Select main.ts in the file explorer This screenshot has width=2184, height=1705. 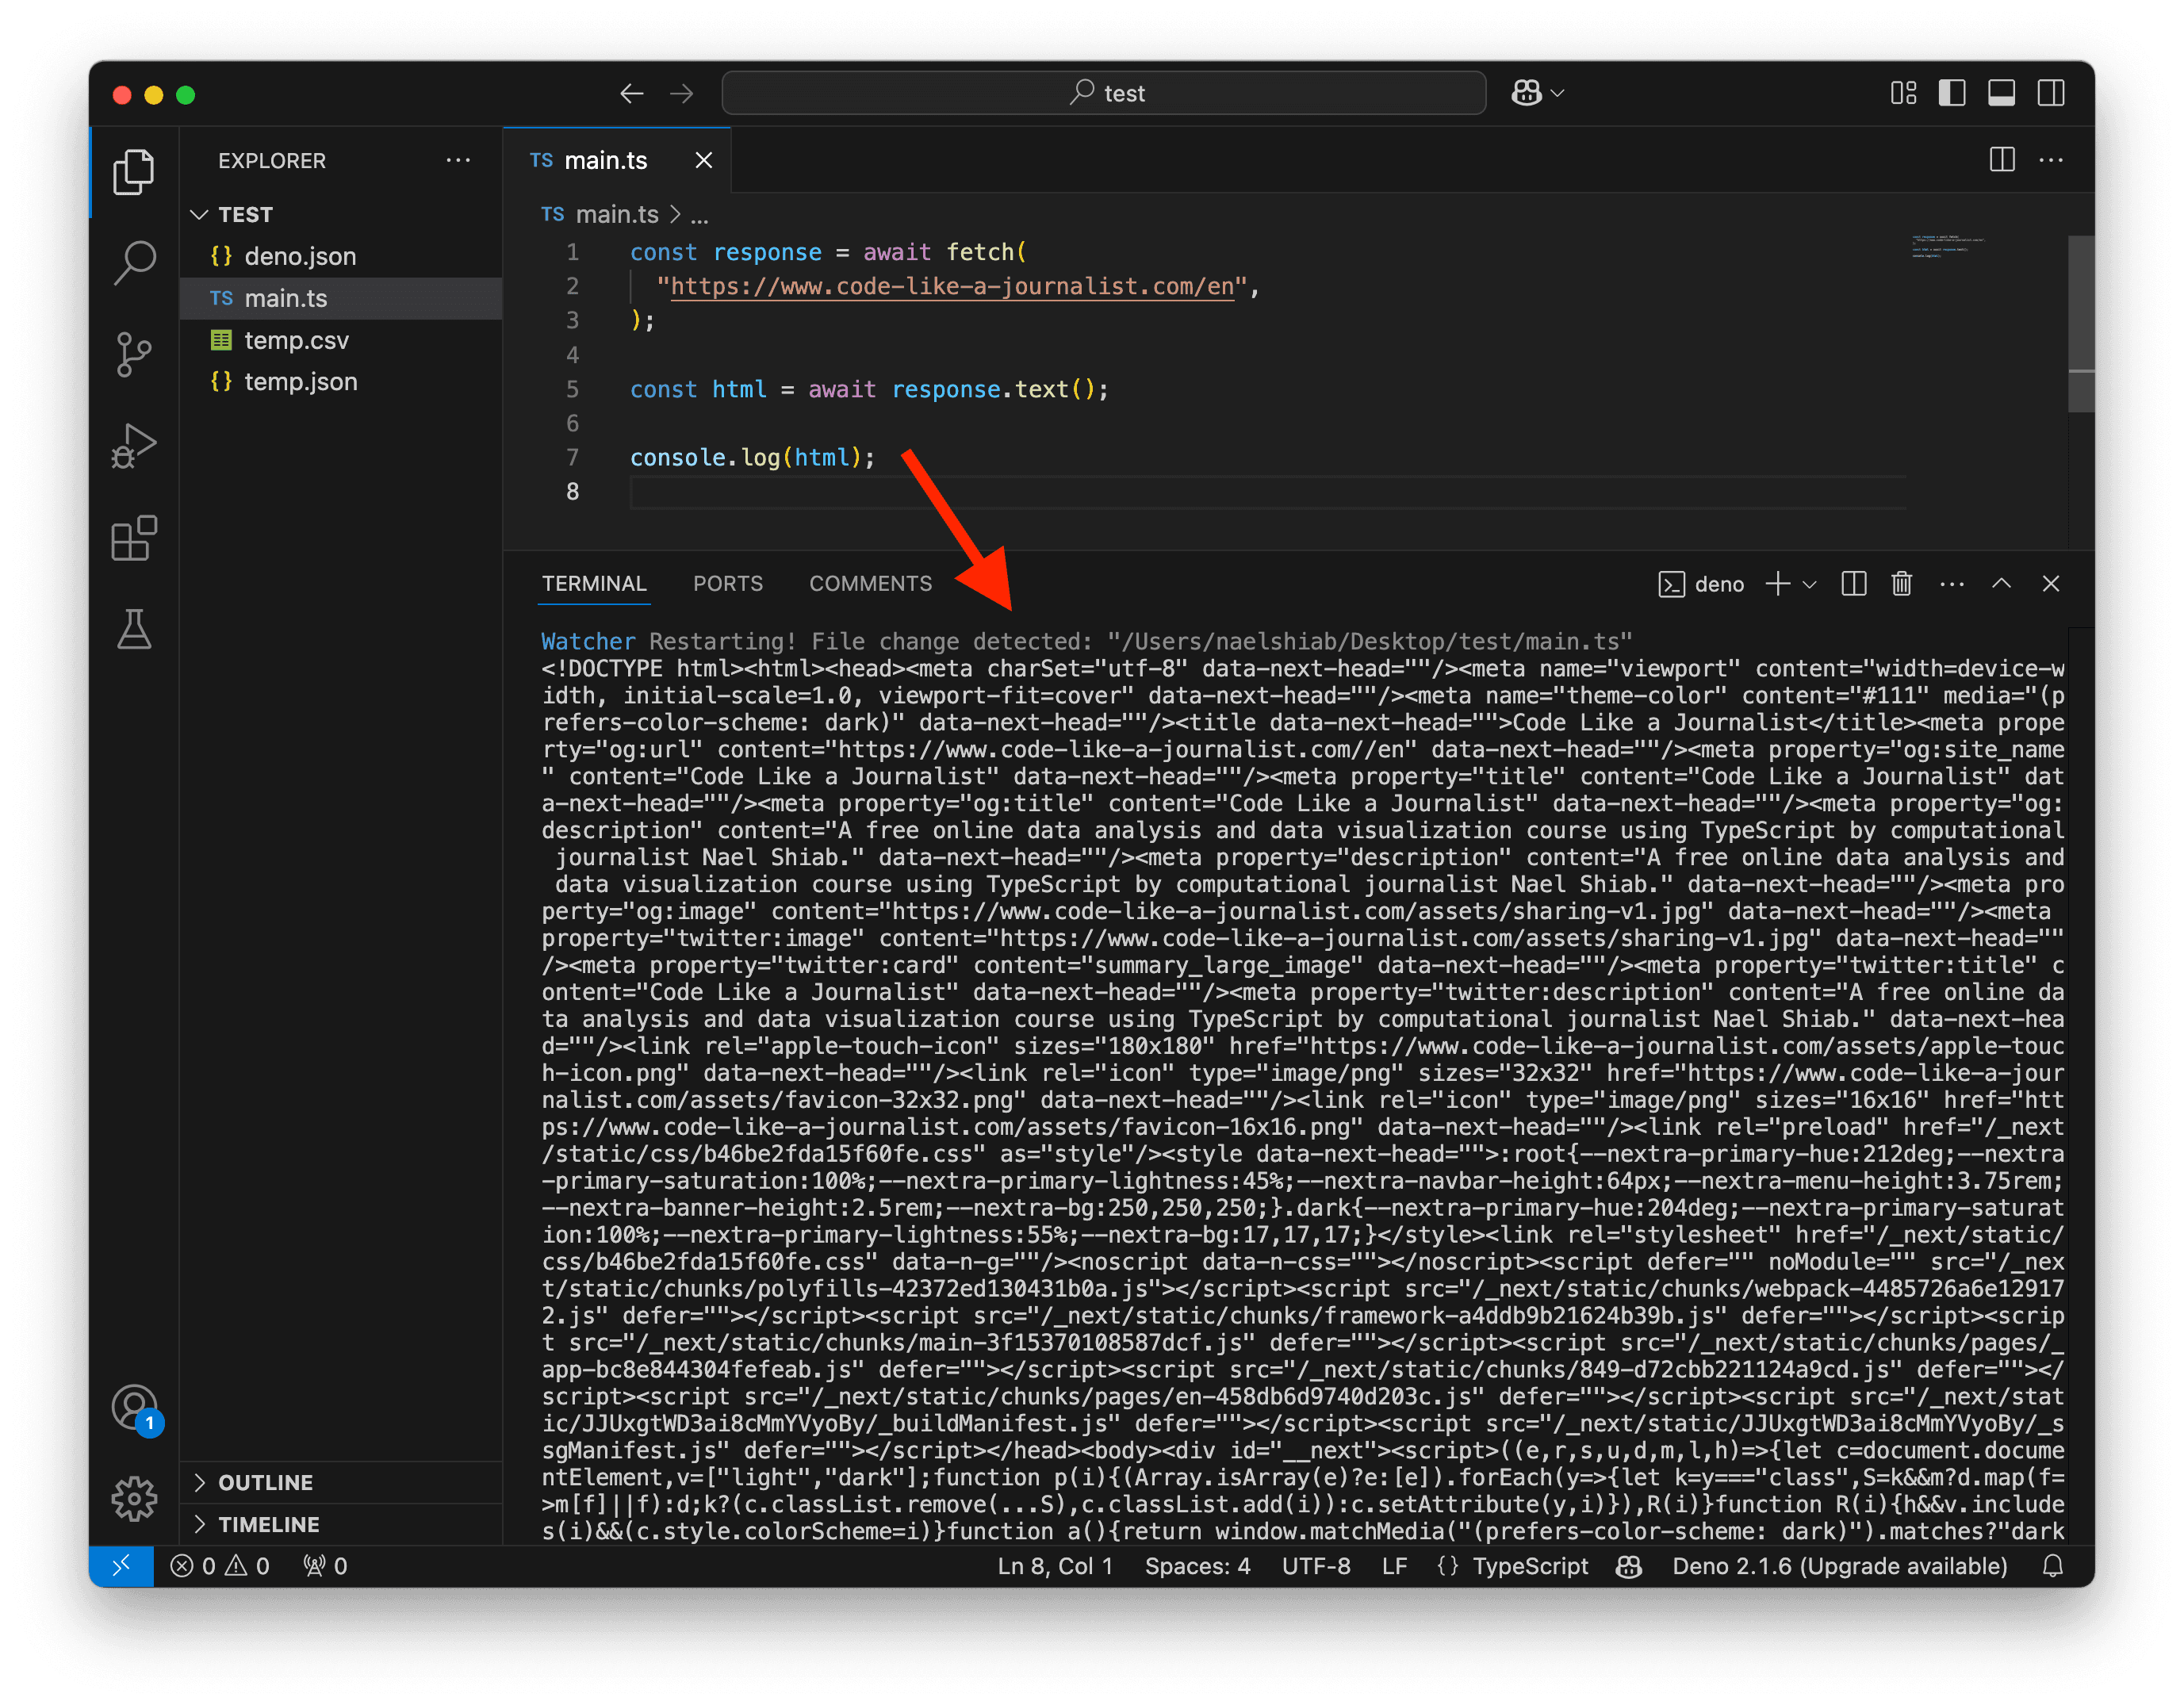tap(341, 298)
